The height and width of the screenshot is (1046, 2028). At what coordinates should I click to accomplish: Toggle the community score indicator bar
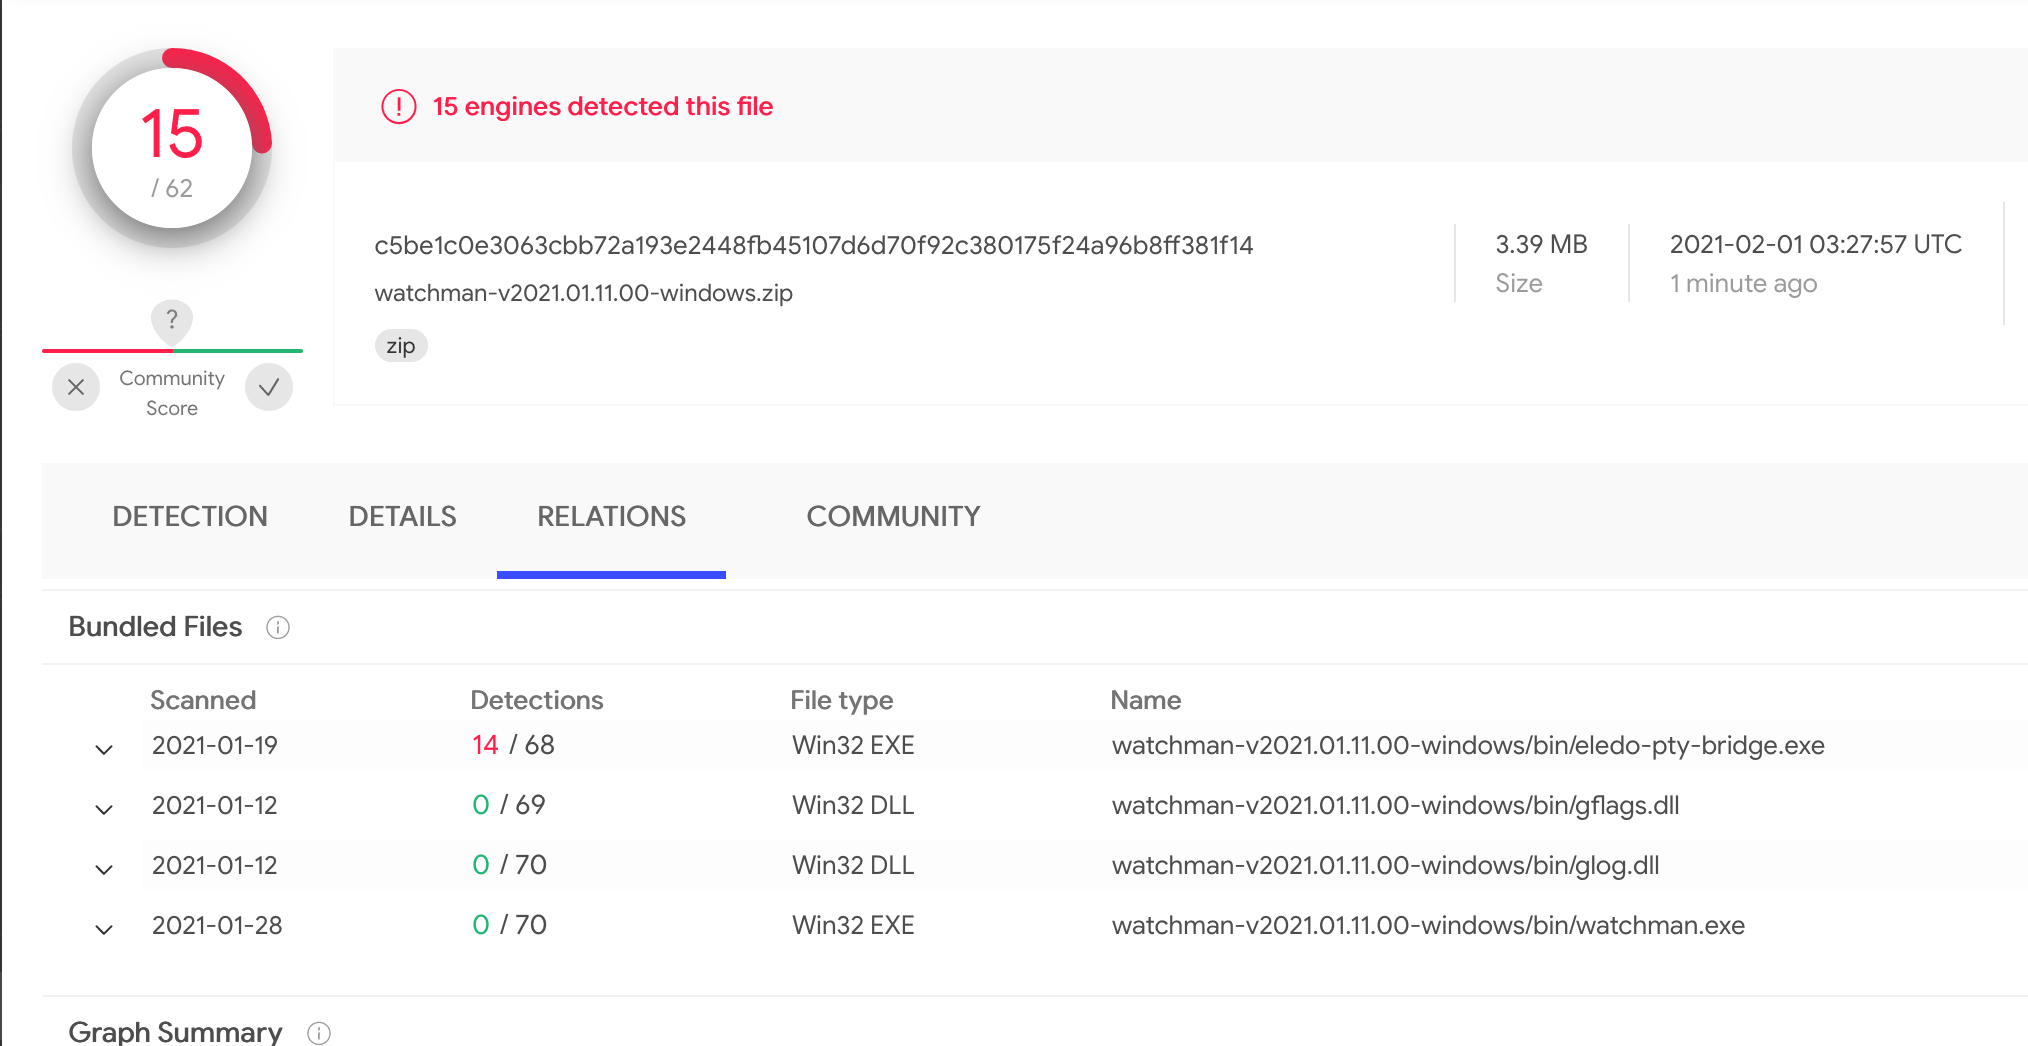tap(172, 352)
